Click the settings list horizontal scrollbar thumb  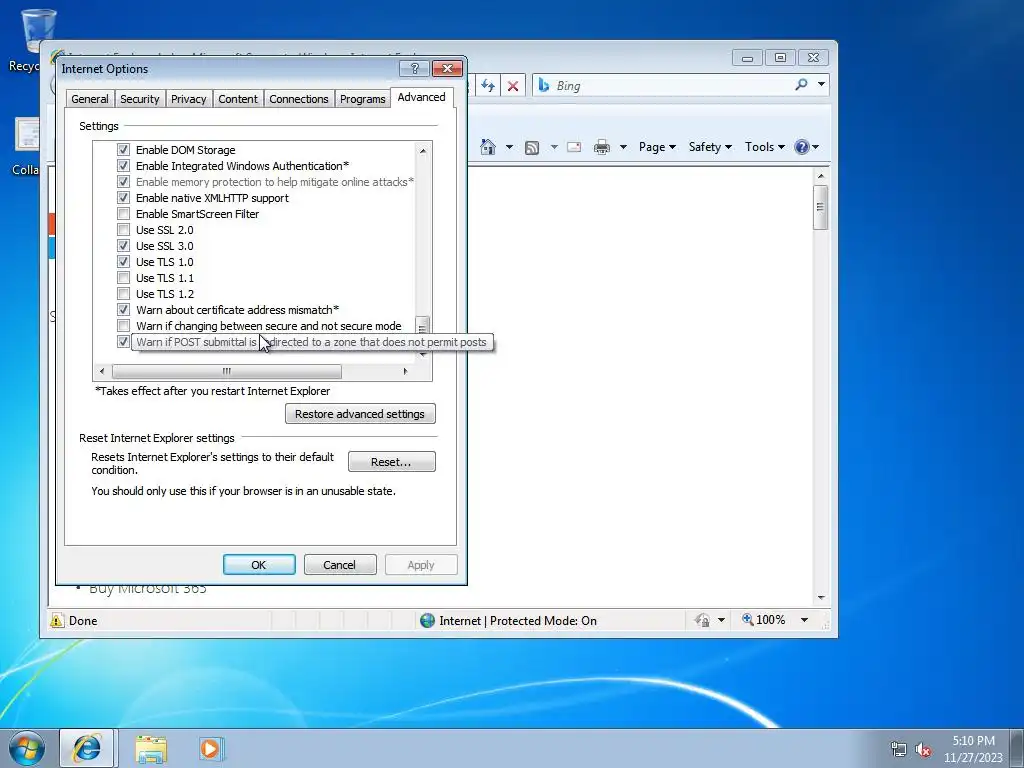227,371
